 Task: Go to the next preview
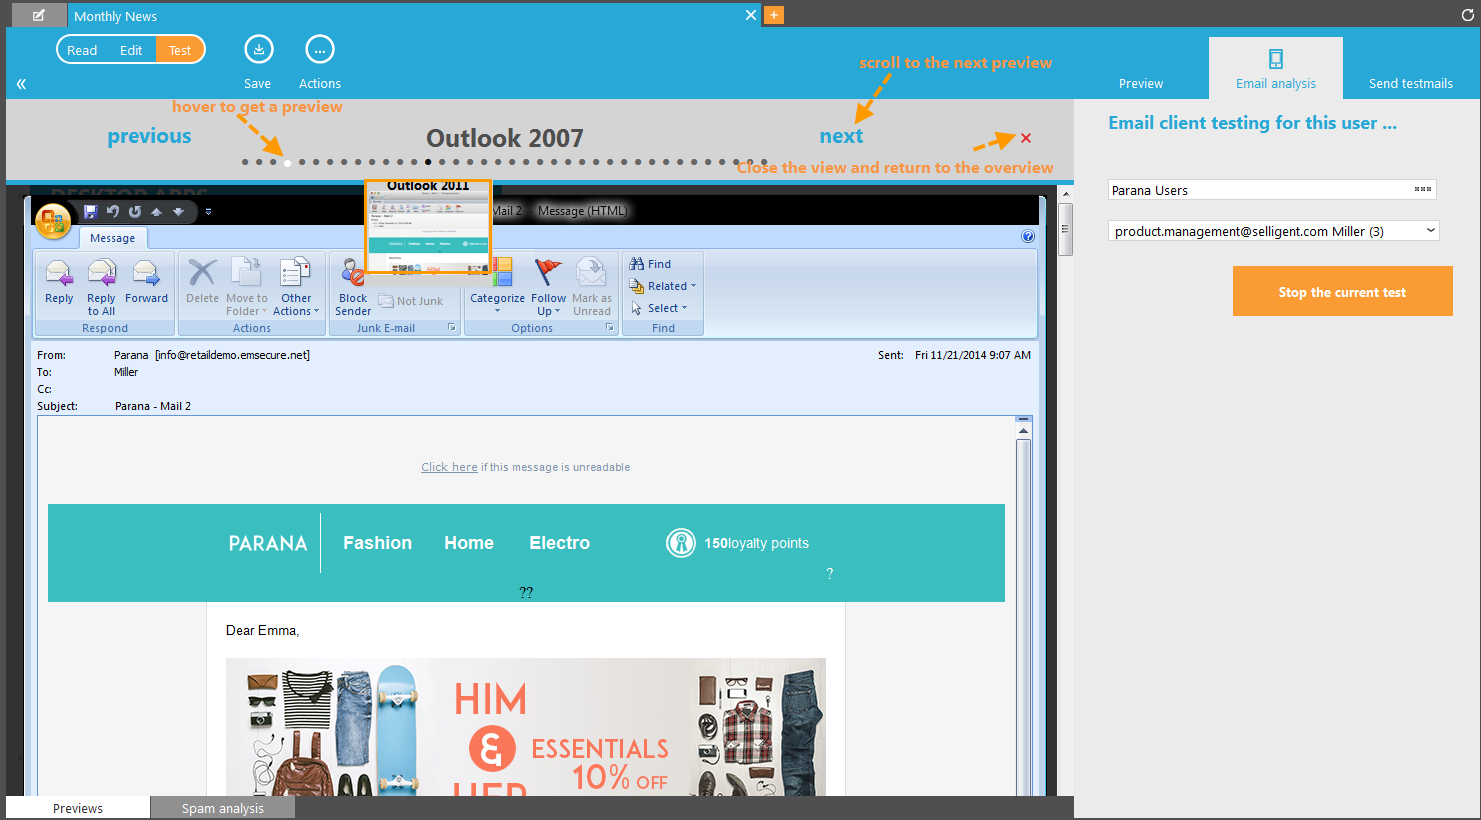841,136
